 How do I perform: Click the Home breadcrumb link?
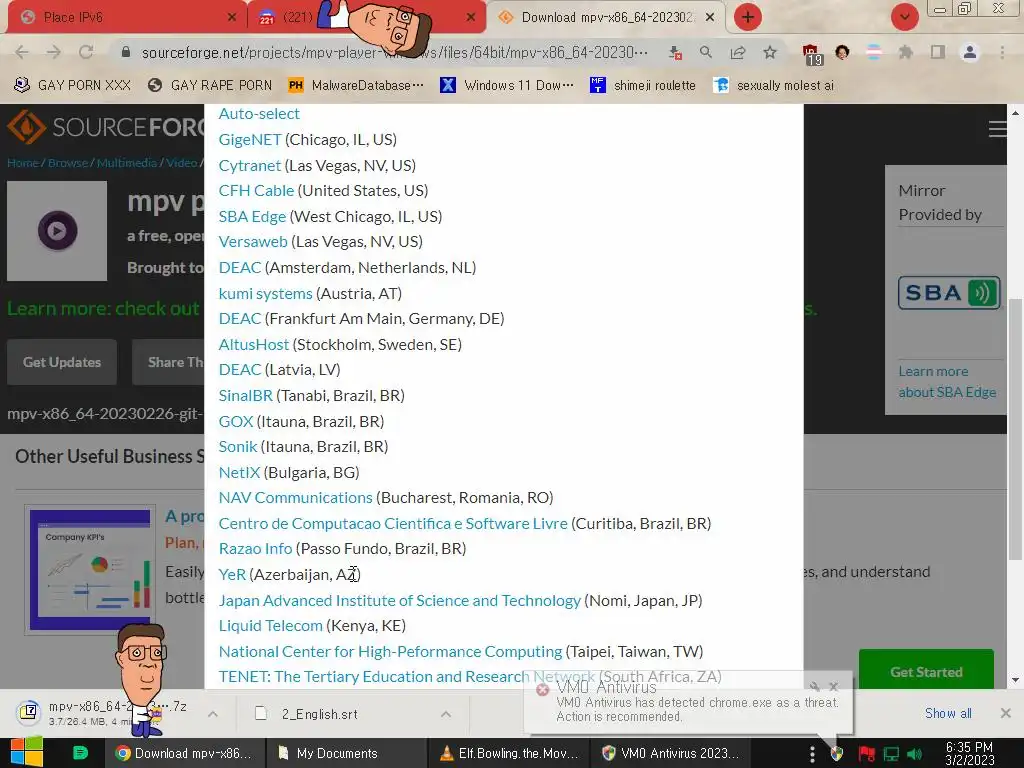pos(23,163)
